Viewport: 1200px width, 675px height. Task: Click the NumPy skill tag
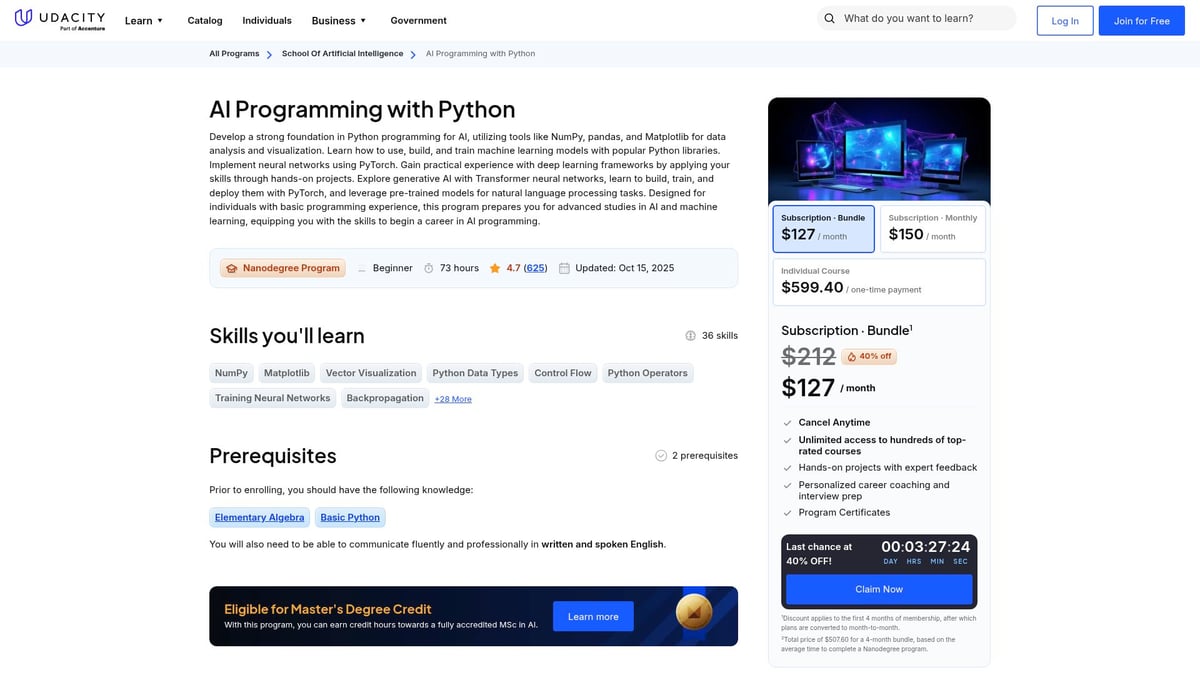point(231,373)
